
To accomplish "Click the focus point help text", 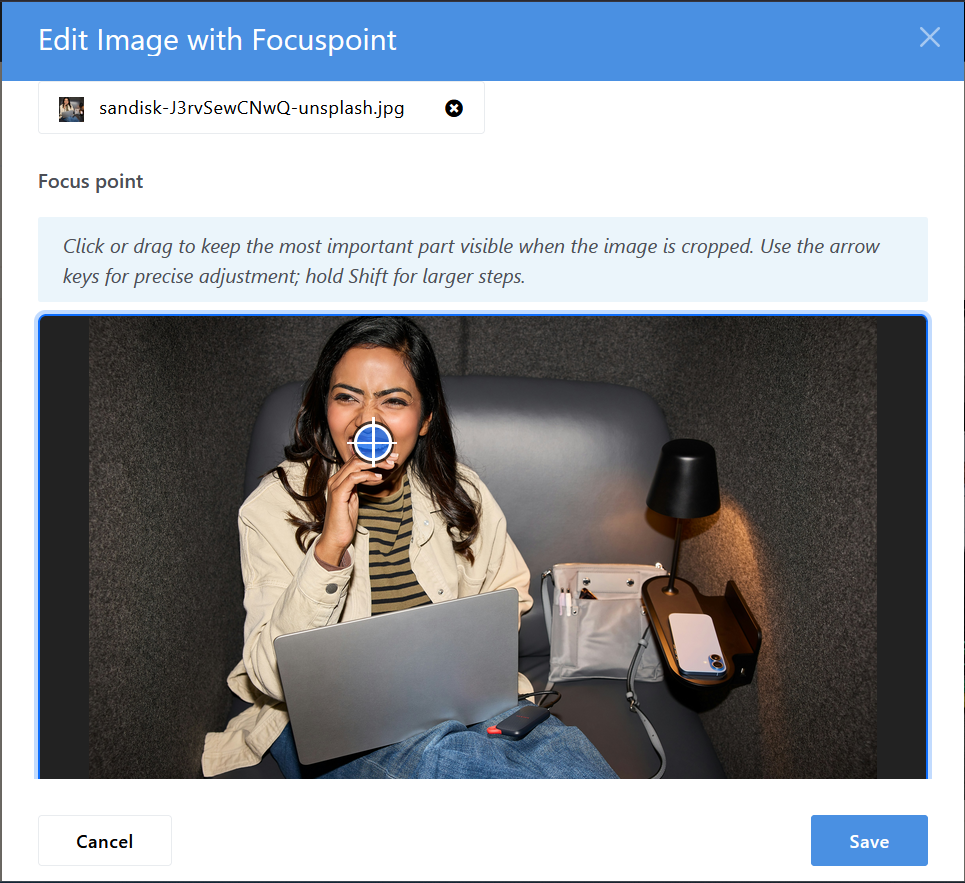I will [471, 261].
